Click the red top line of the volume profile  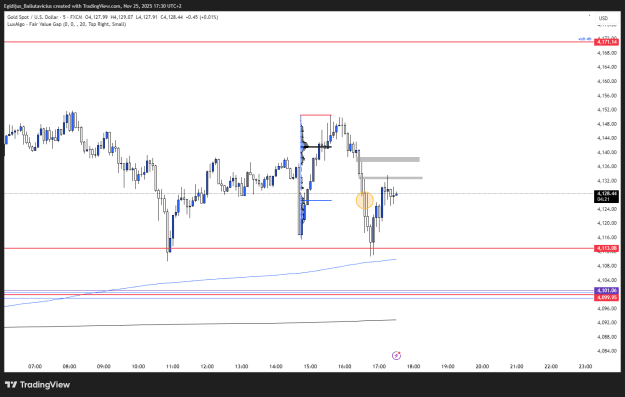click(316, 115)
